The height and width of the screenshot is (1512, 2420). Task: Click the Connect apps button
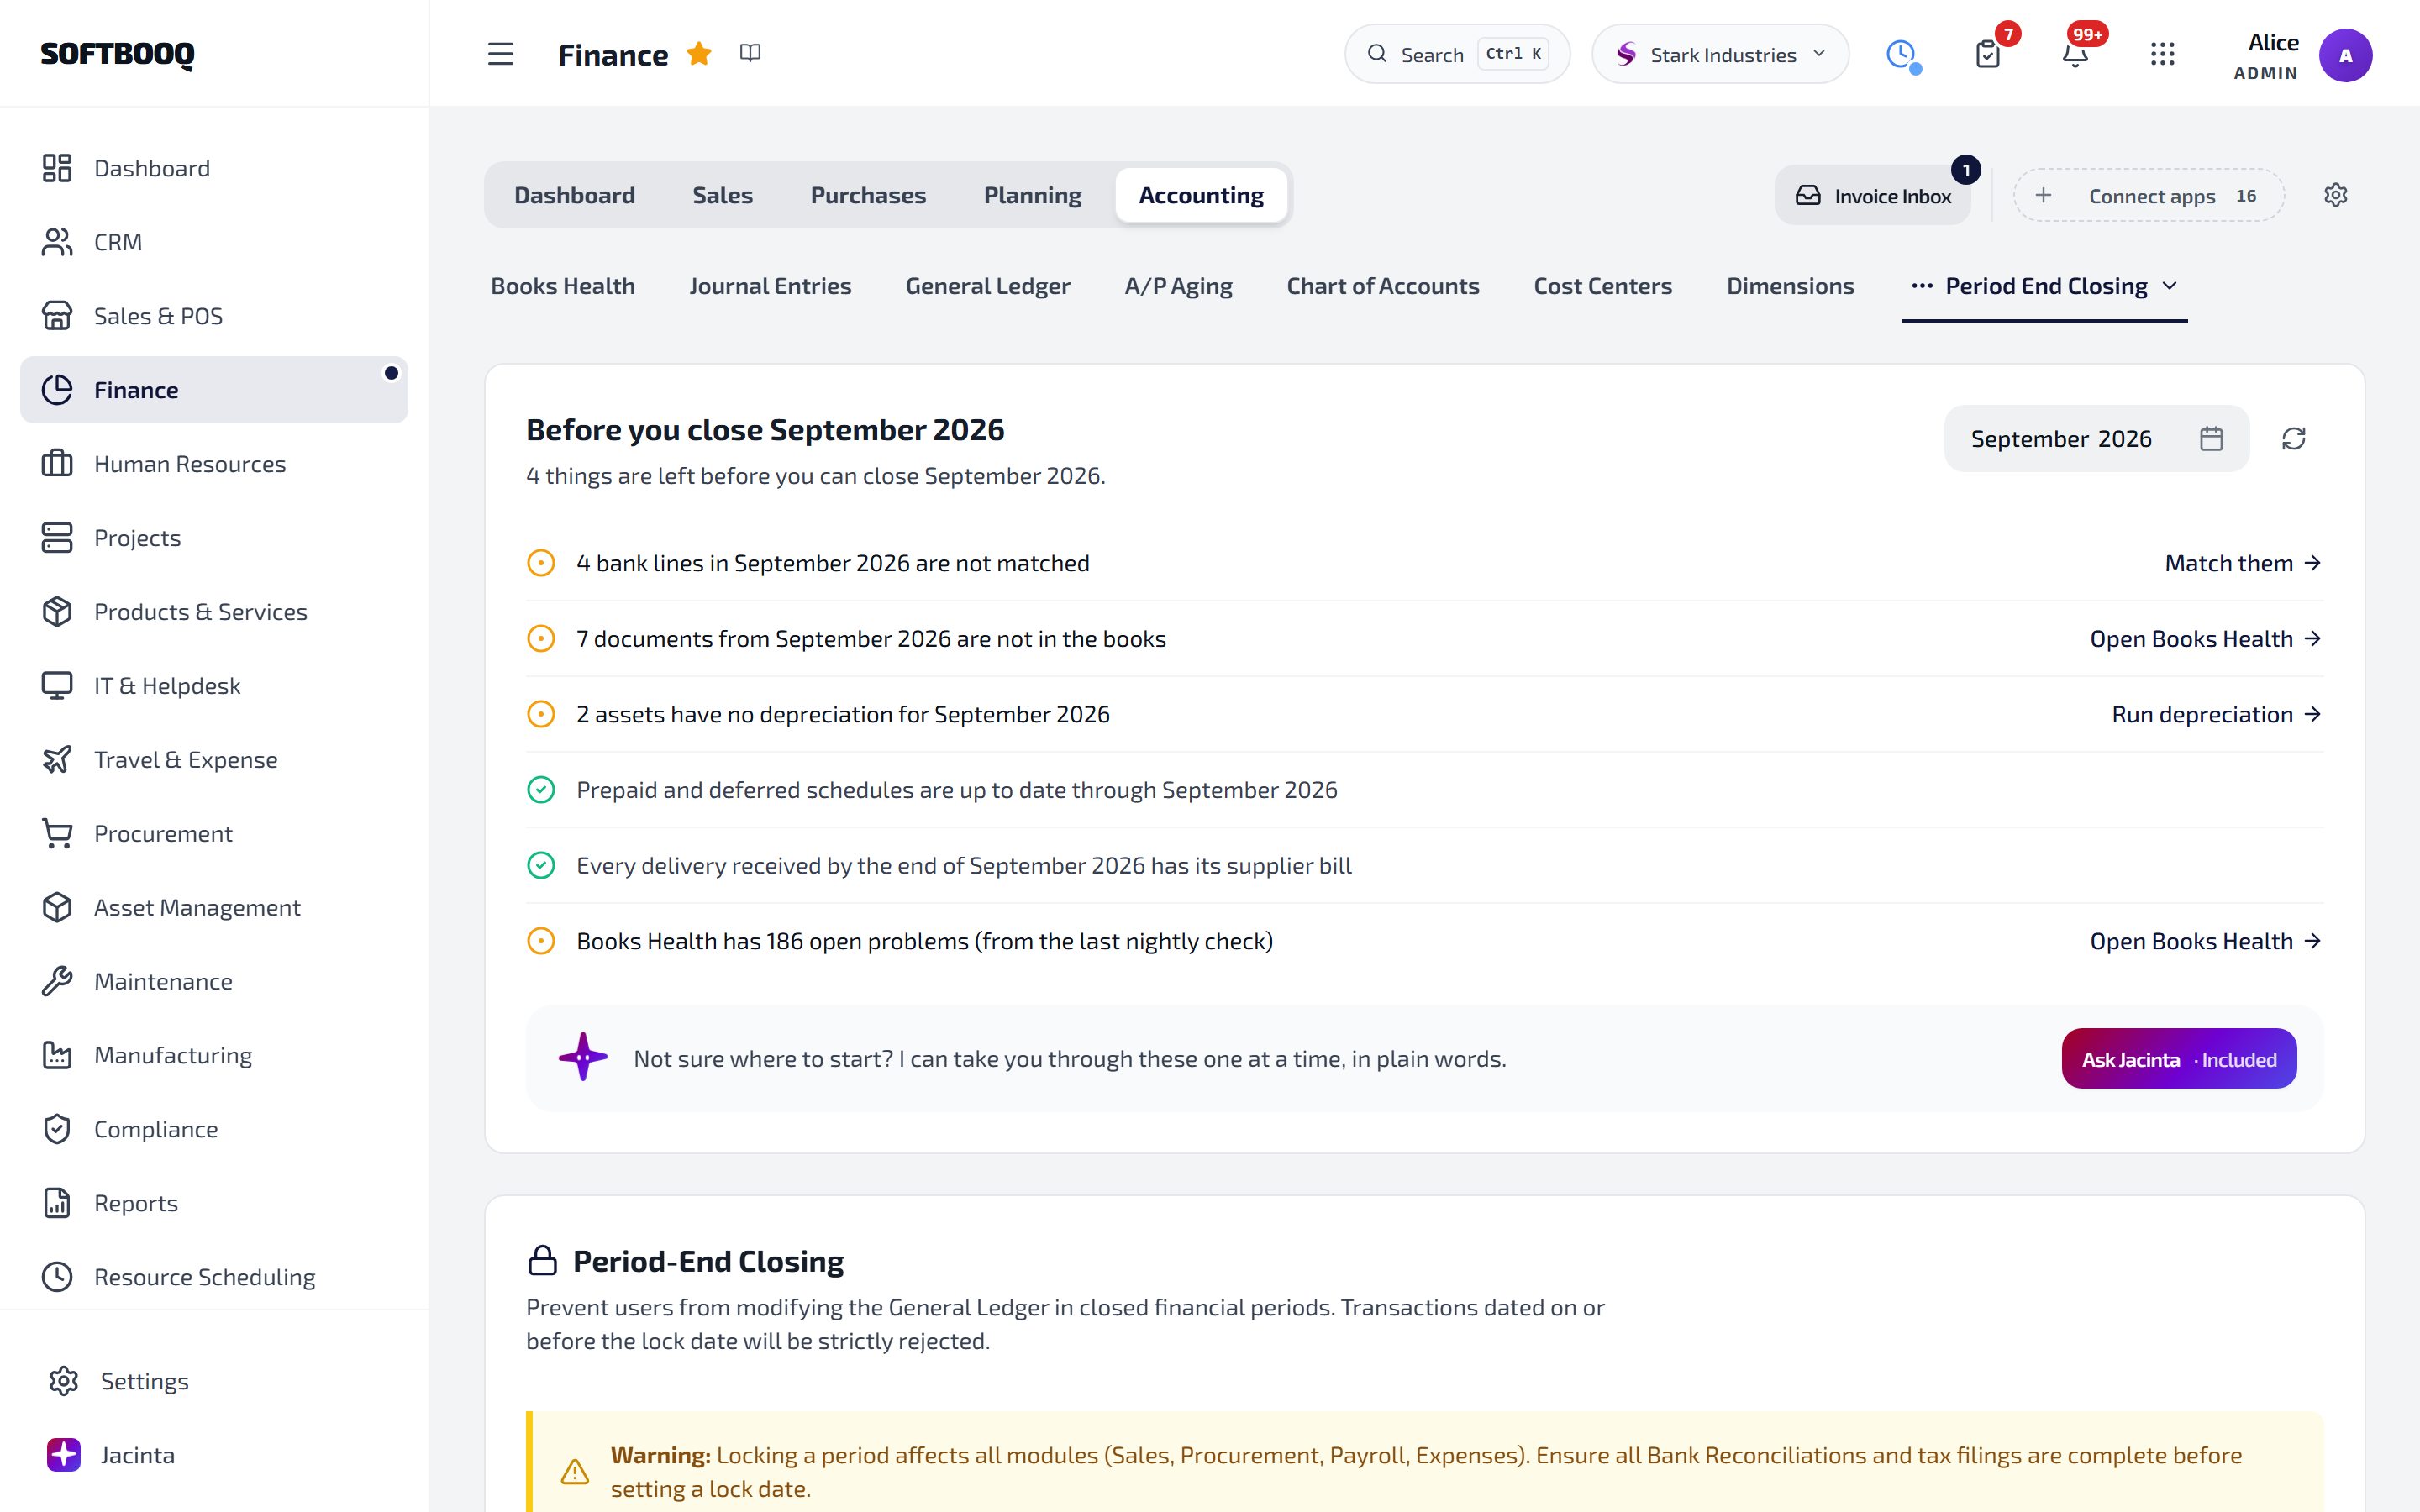pyautogui.click(x=2148, y=196)
